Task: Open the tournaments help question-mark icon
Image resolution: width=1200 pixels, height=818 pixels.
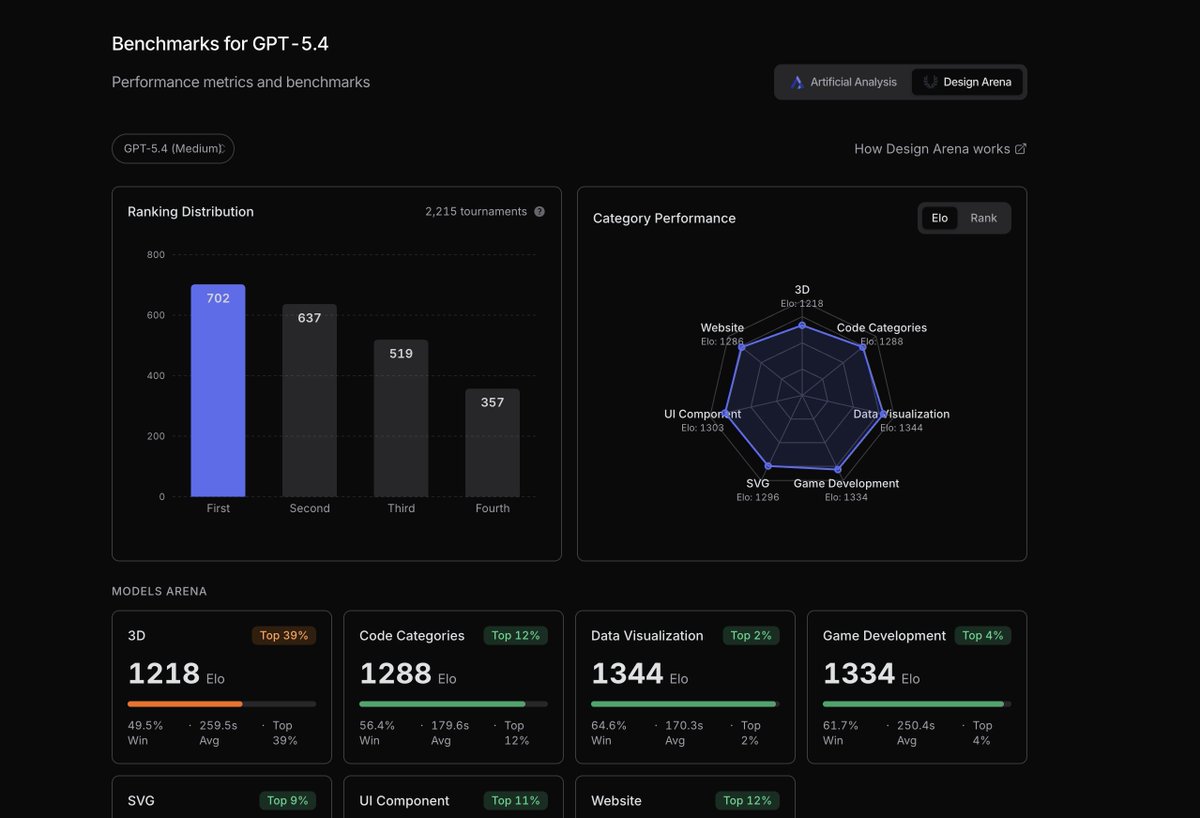Action: tap(540, 212)
